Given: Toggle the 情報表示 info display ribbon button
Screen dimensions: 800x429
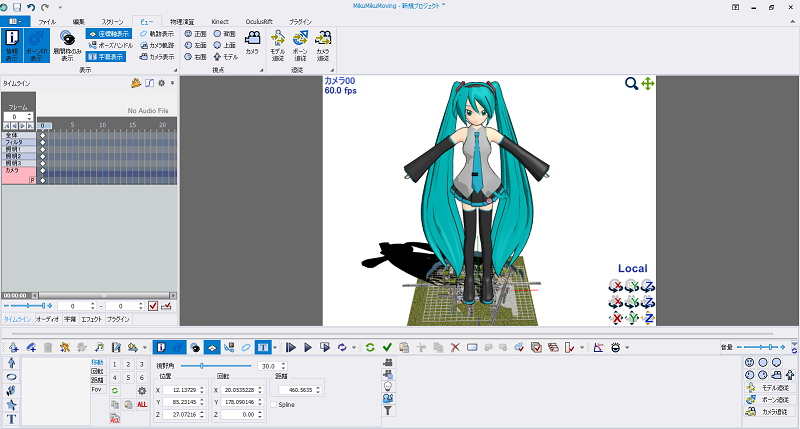Looking at the screenshot, I should pos(12,45).
